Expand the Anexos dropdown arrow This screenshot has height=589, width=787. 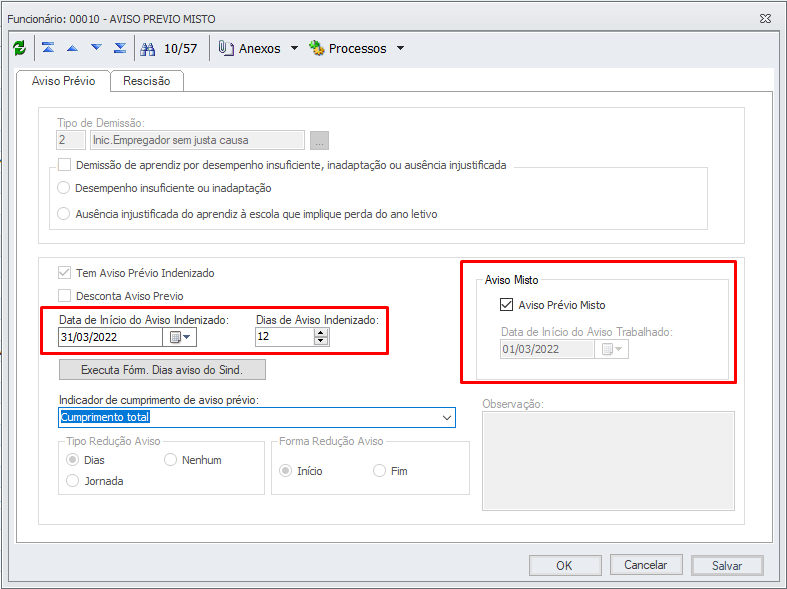295,49
